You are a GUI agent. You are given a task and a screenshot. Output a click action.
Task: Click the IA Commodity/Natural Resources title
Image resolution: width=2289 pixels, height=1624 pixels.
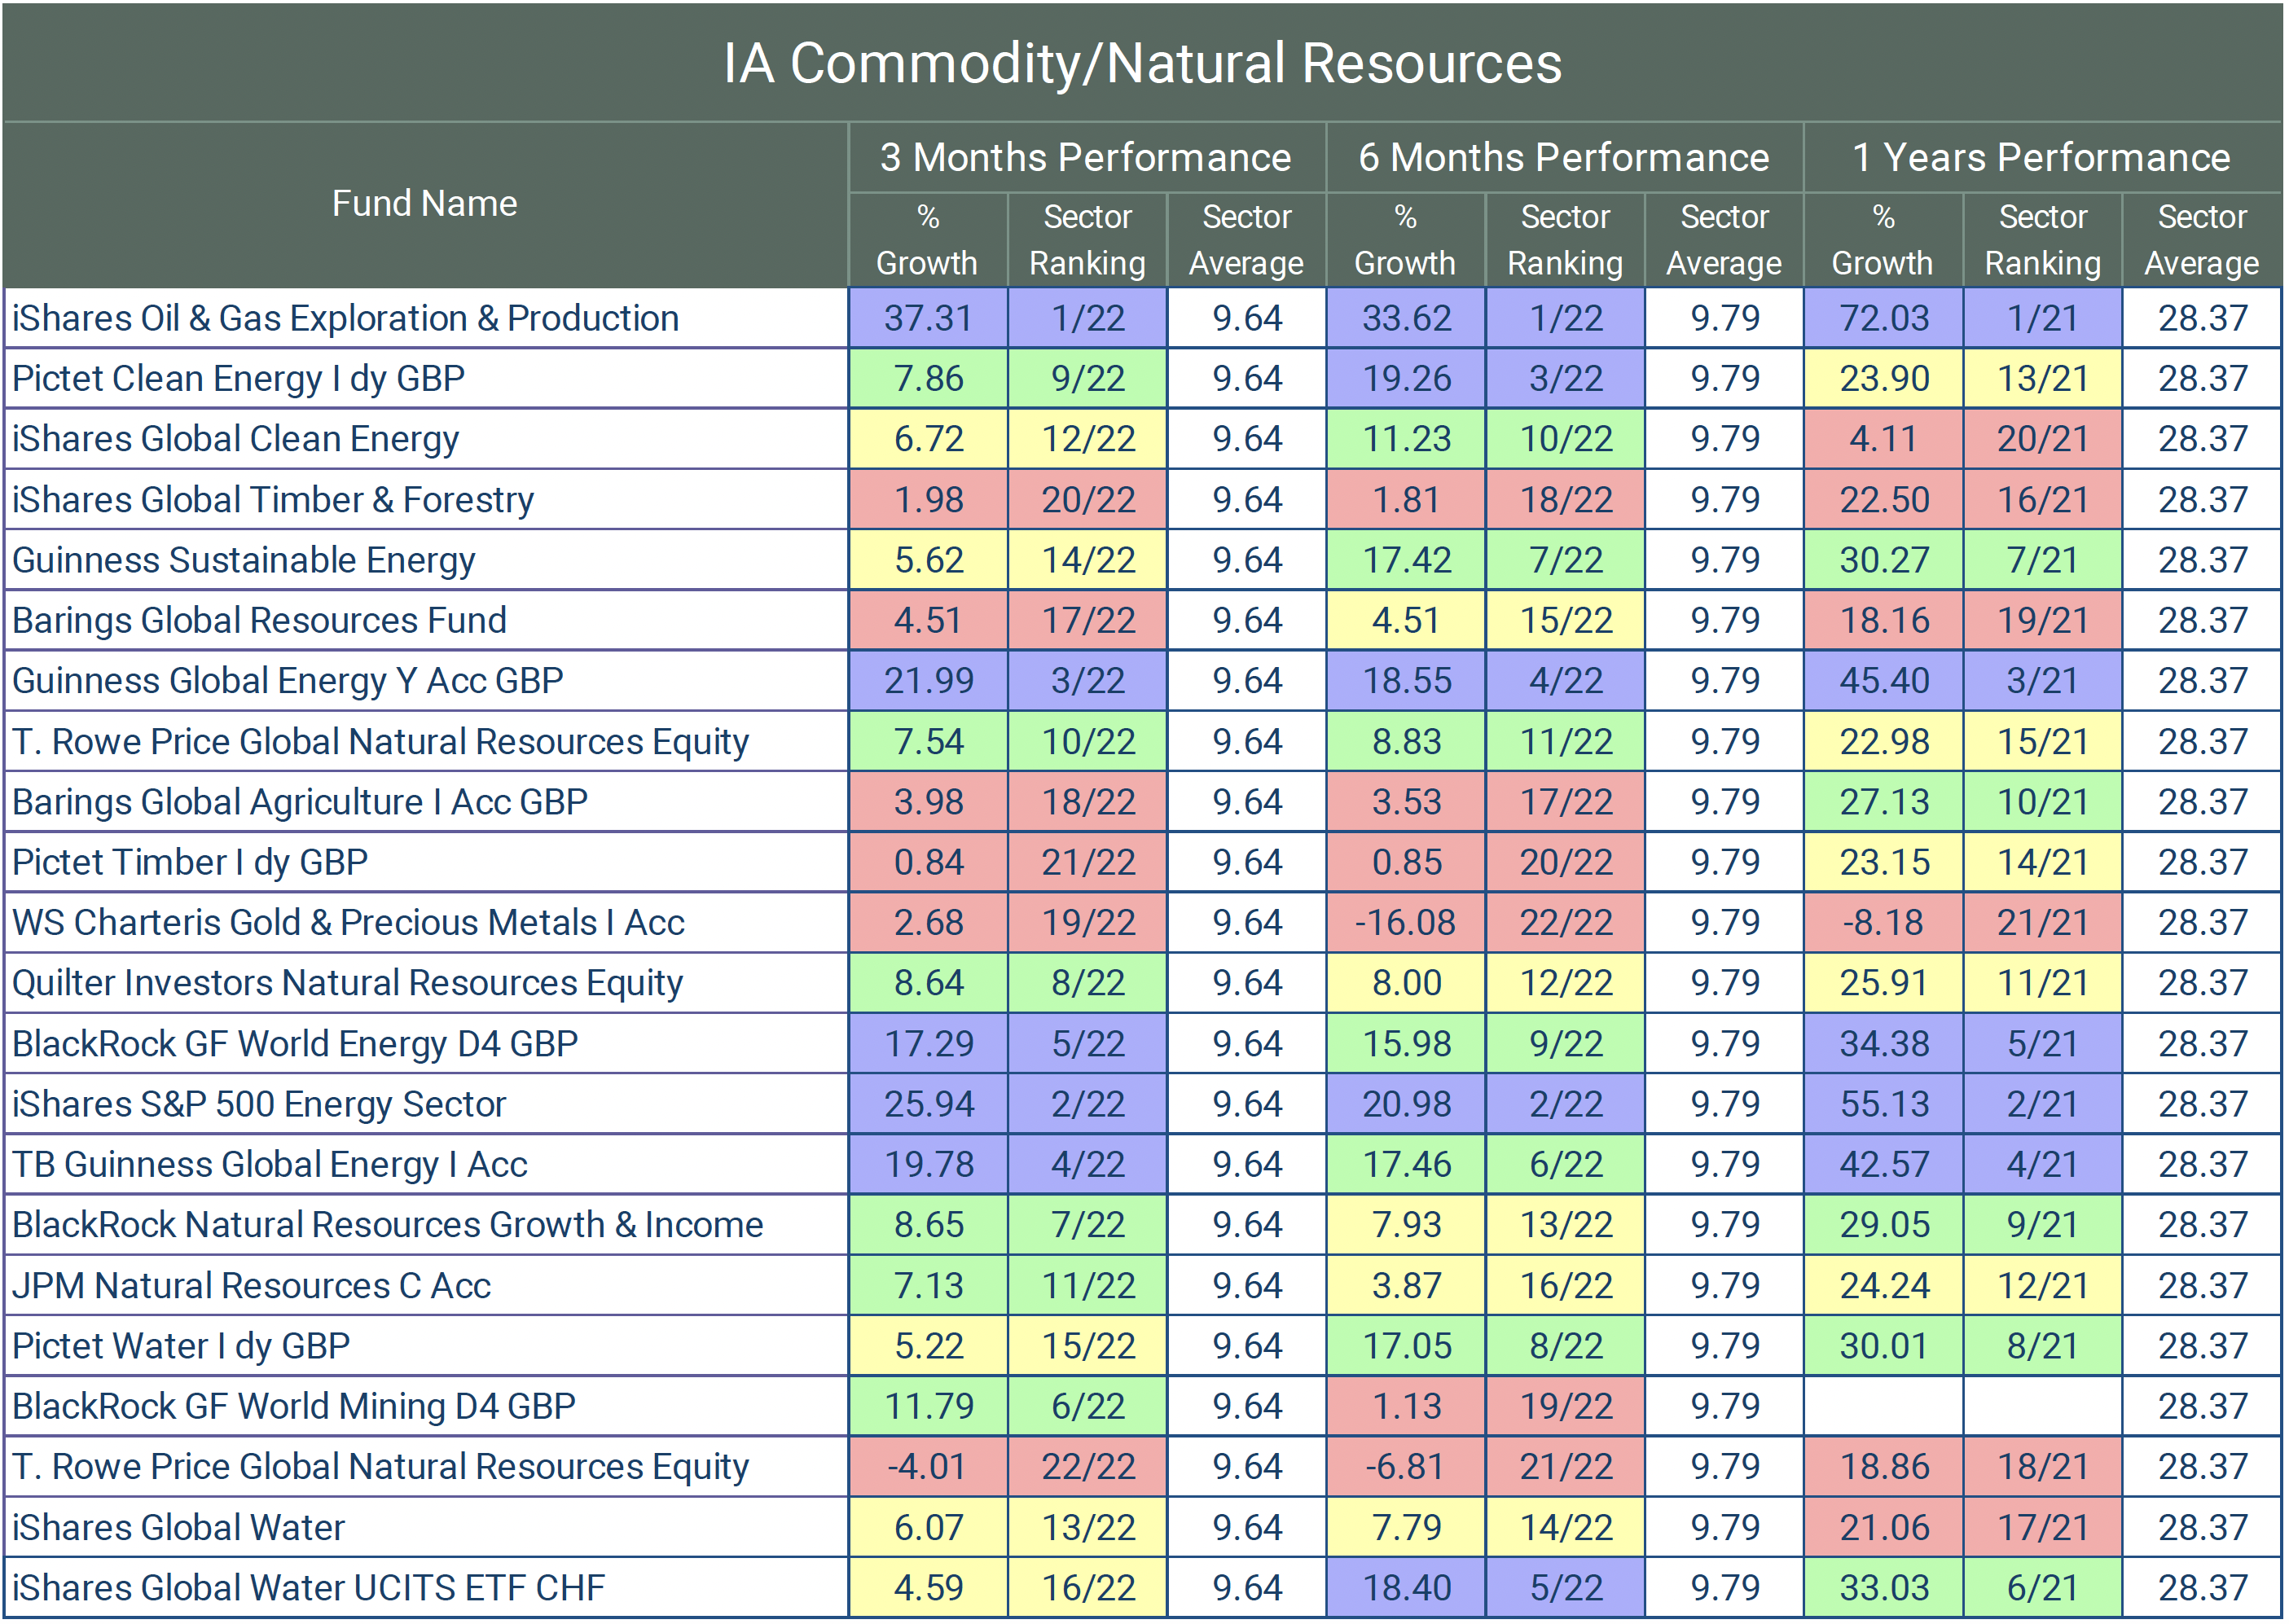click(1142, 63)
